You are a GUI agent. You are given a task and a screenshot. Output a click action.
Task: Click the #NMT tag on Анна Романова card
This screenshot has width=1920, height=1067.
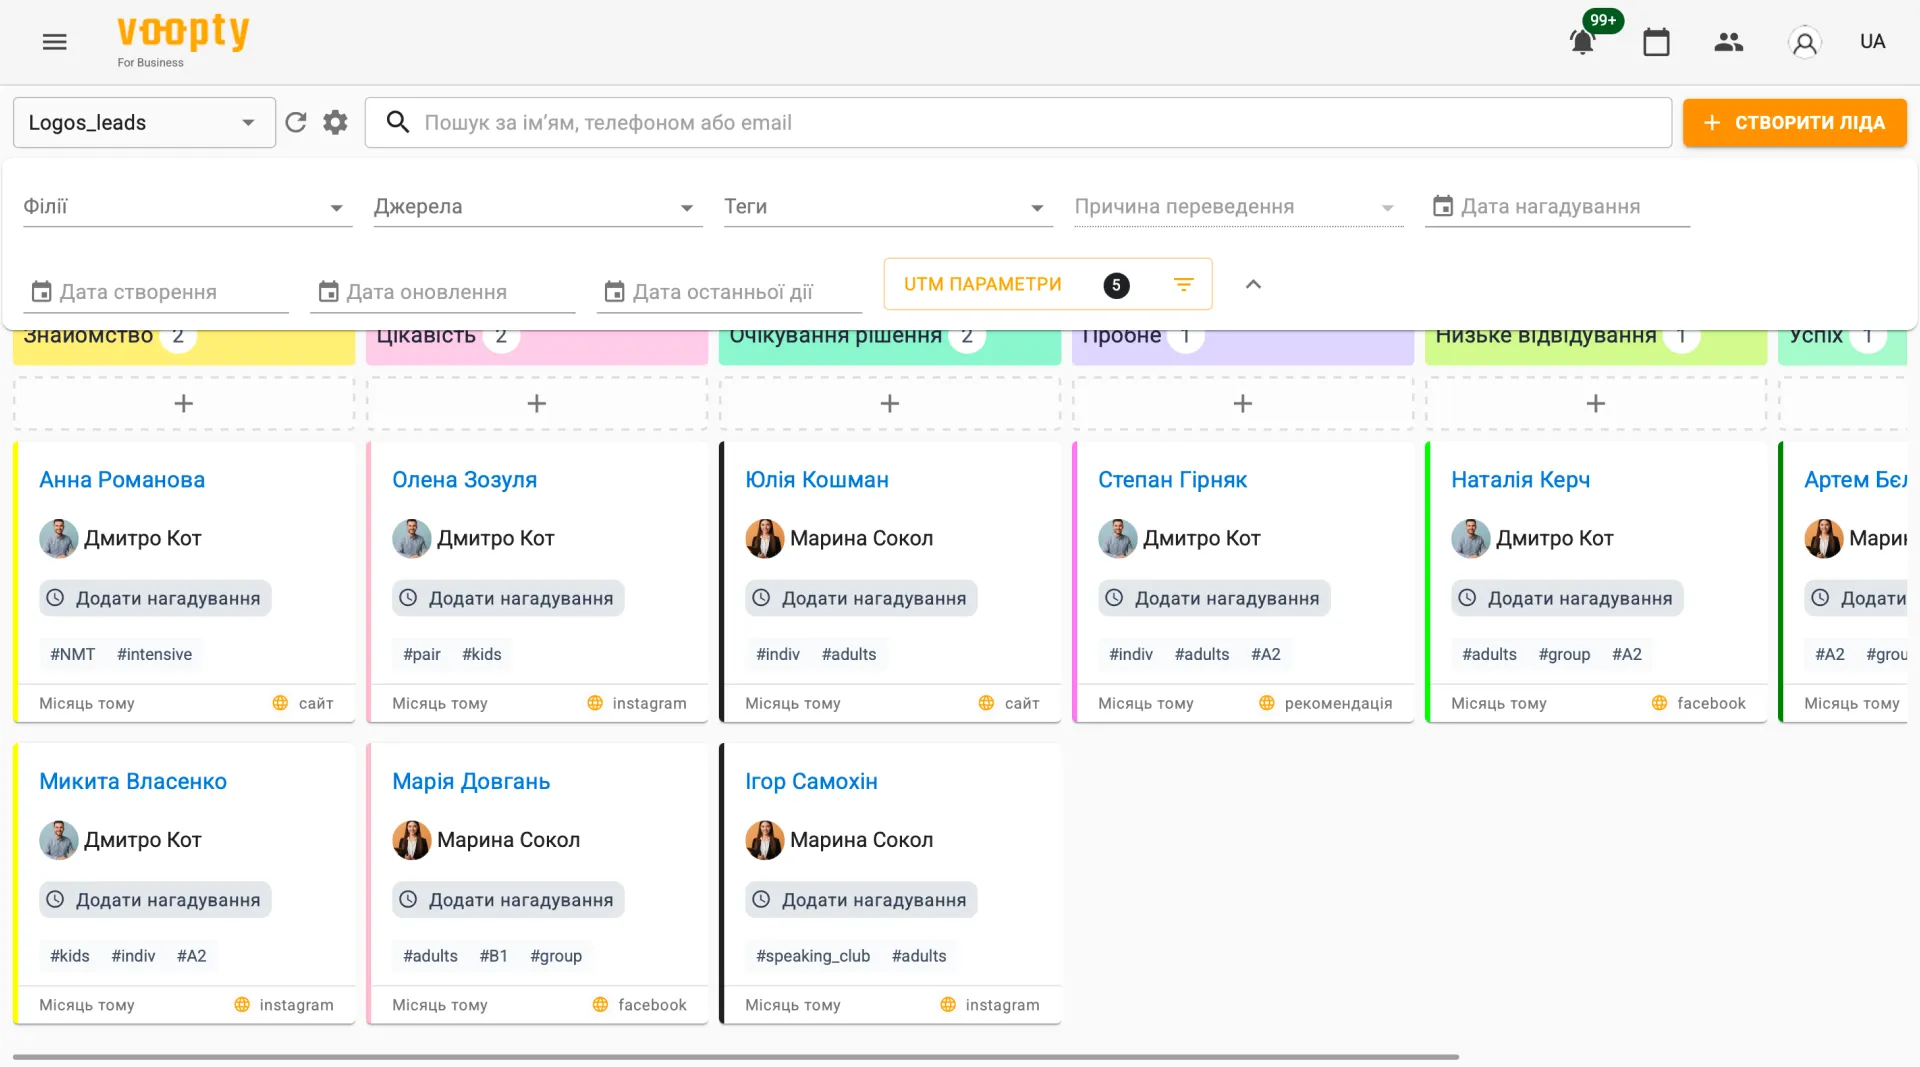(72, 654)
